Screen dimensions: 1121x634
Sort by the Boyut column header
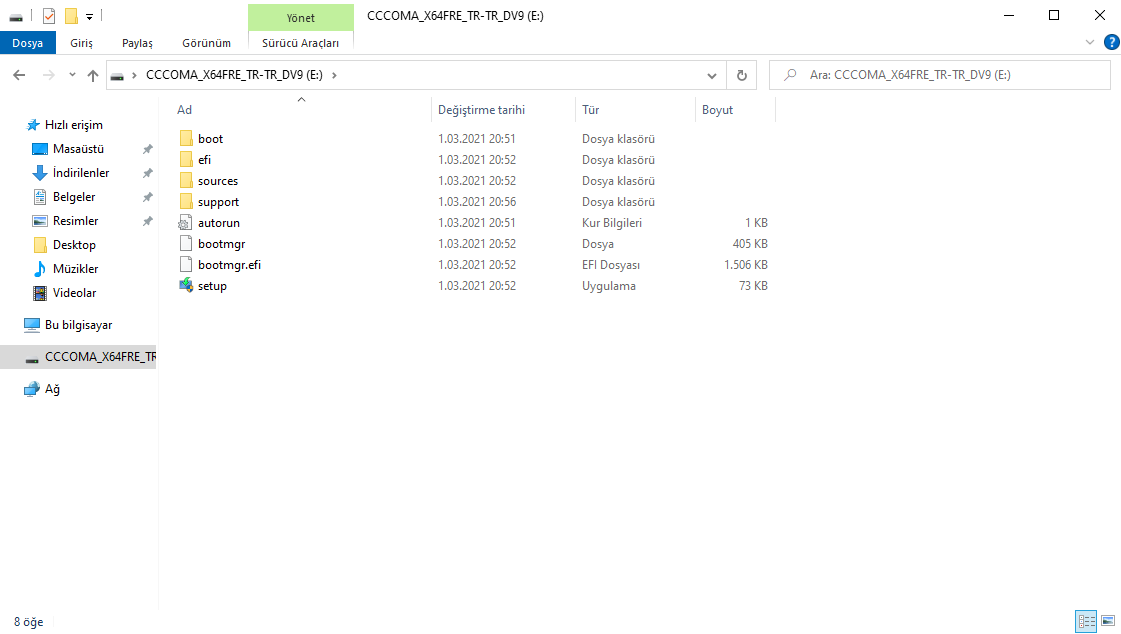click(717, 110)
